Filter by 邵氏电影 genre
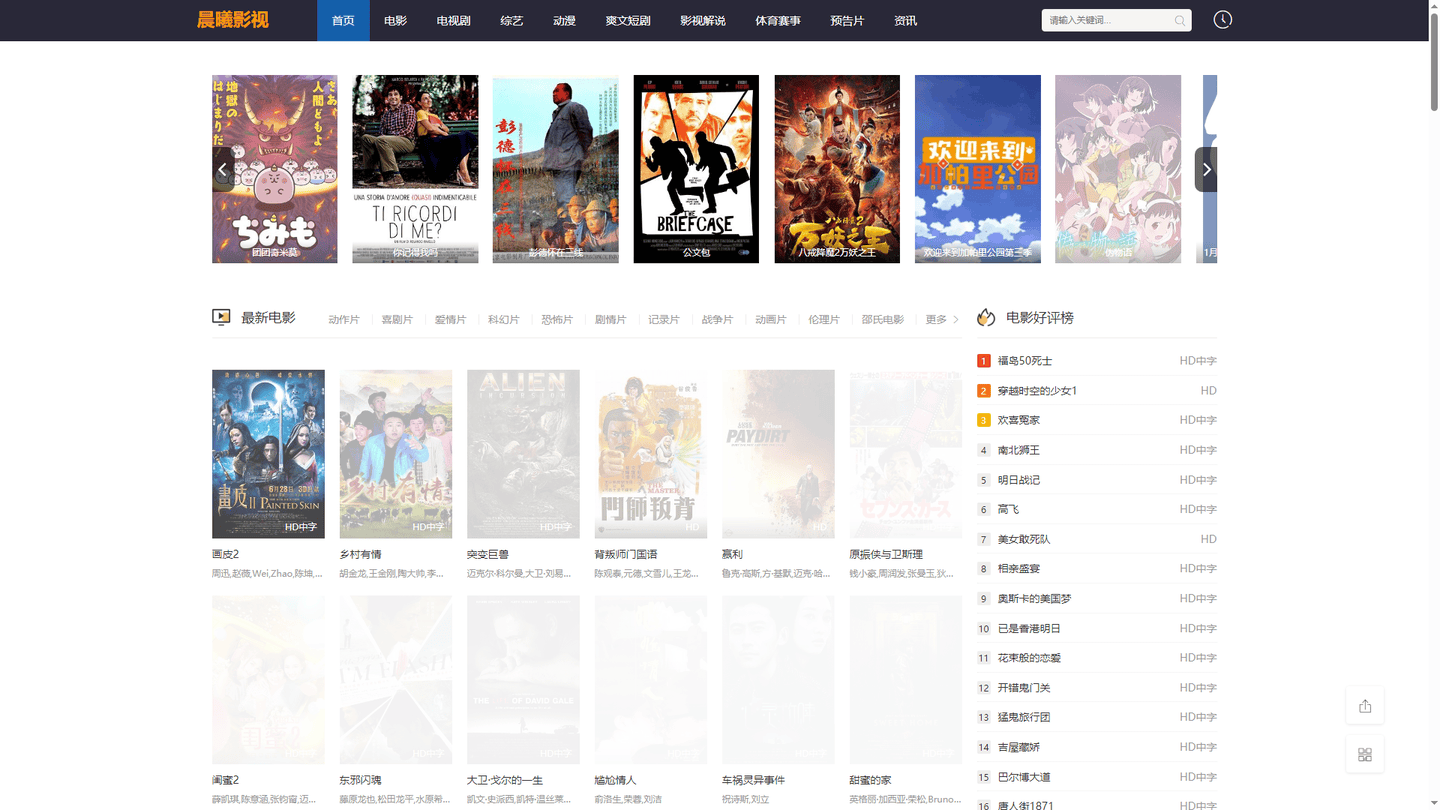This screenshot has width=1440, height=810. 883,320
